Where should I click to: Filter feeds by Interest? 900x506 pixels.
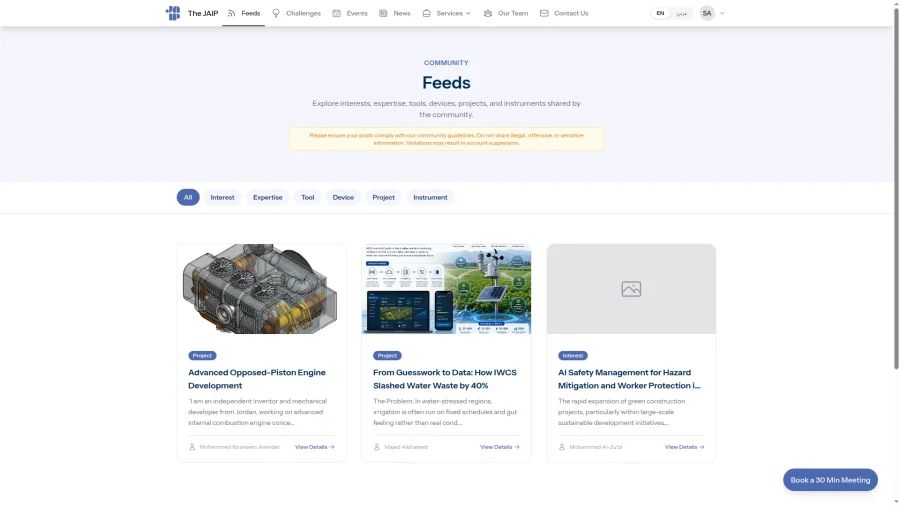point(222,197)
